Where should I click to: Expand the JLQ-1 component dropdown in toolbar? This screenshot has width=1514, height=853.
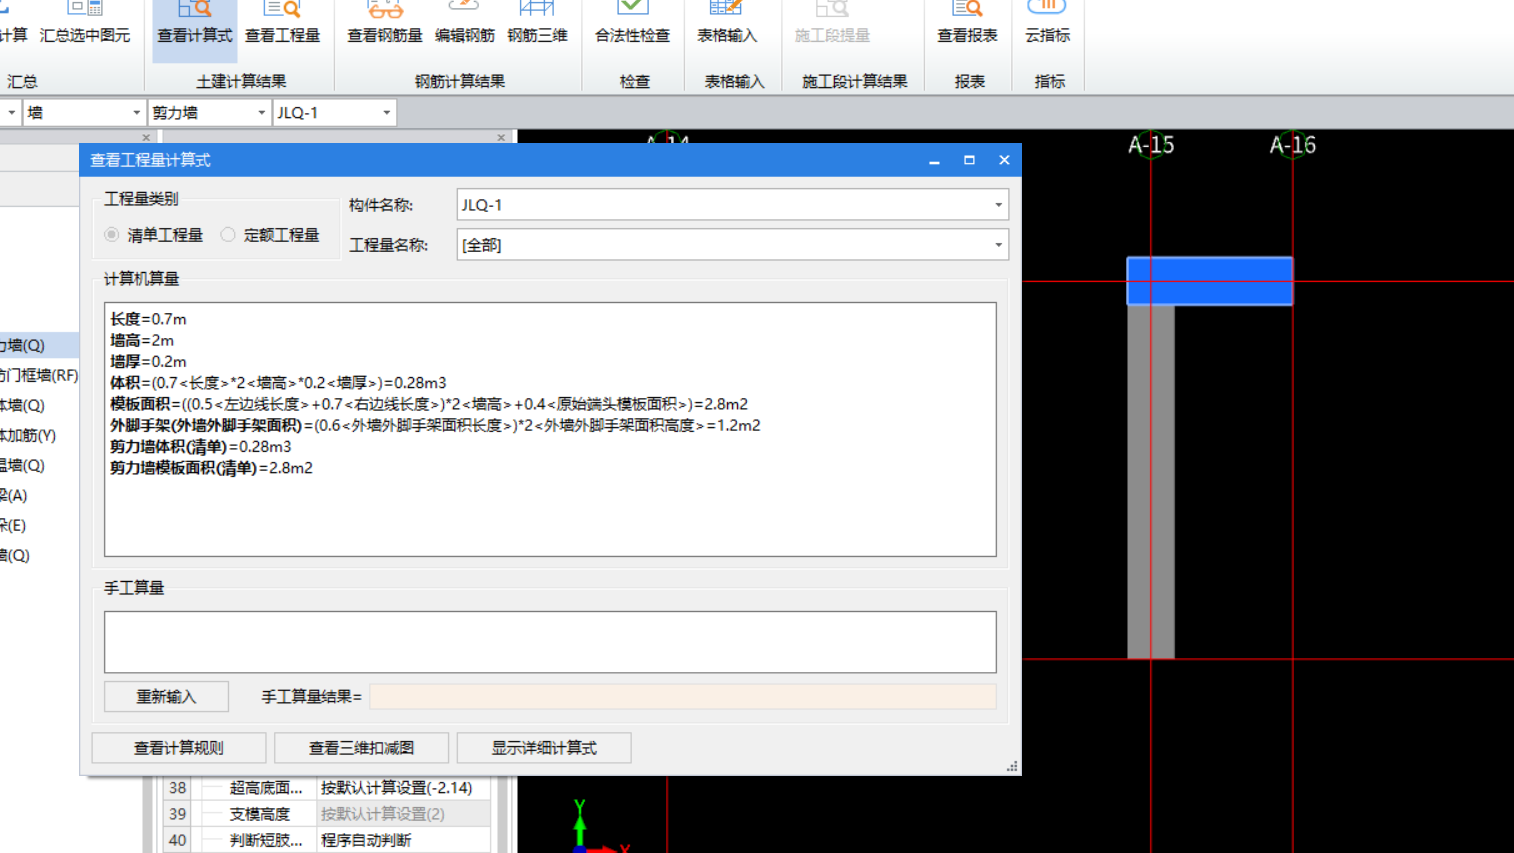(x=386, y=113)
